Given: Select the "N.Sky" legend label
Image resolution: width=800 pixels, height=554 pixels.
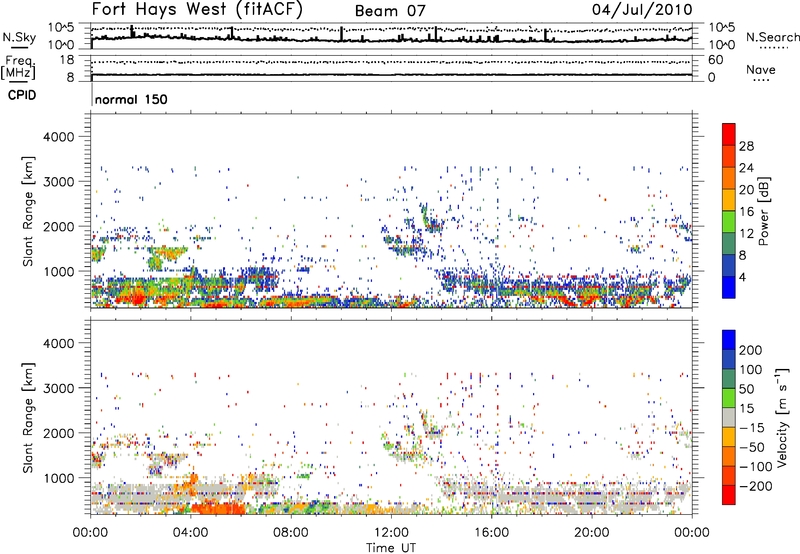Looking at the screenshot, I should click(19, 37).
